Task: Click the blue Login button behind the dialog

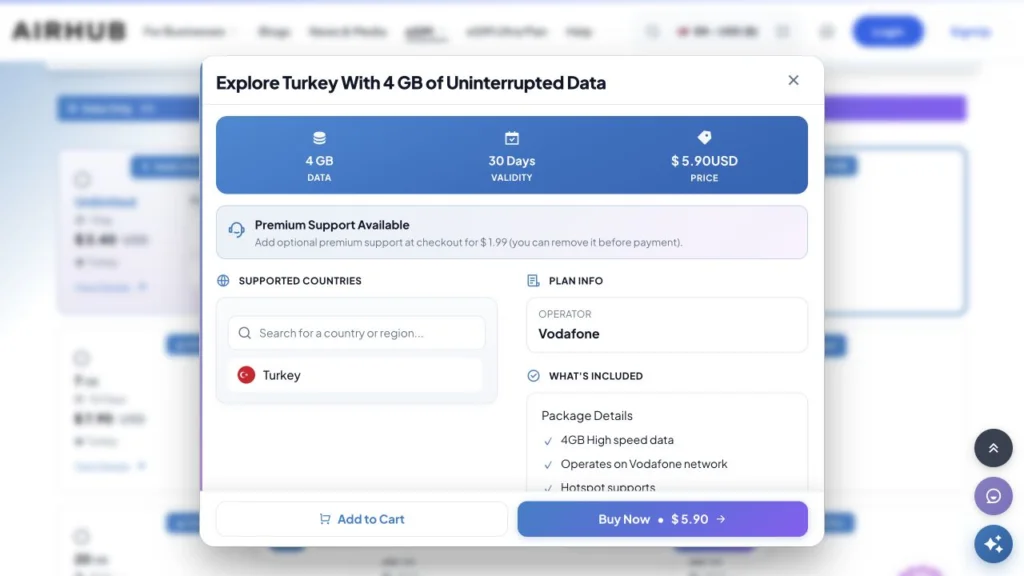Action: 888,31
